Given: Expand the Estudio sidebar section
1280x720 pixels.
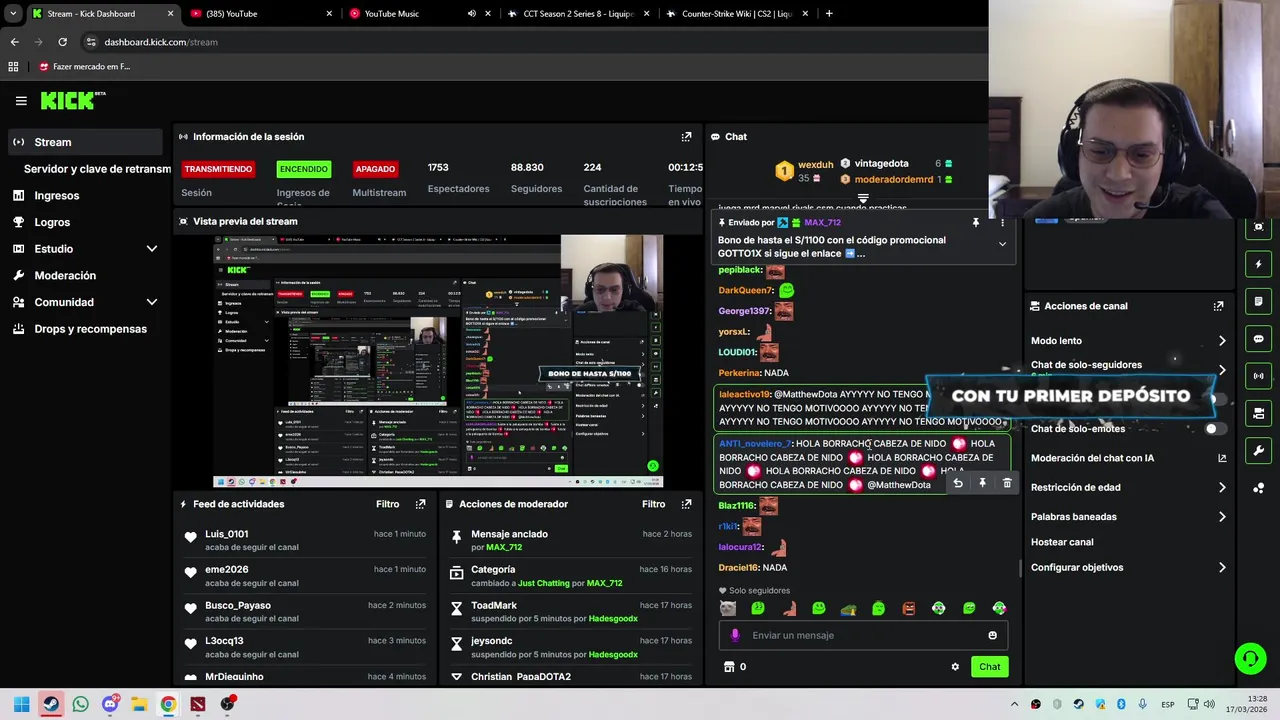Looking at the screenshot, I should click(x=152, y=249).
